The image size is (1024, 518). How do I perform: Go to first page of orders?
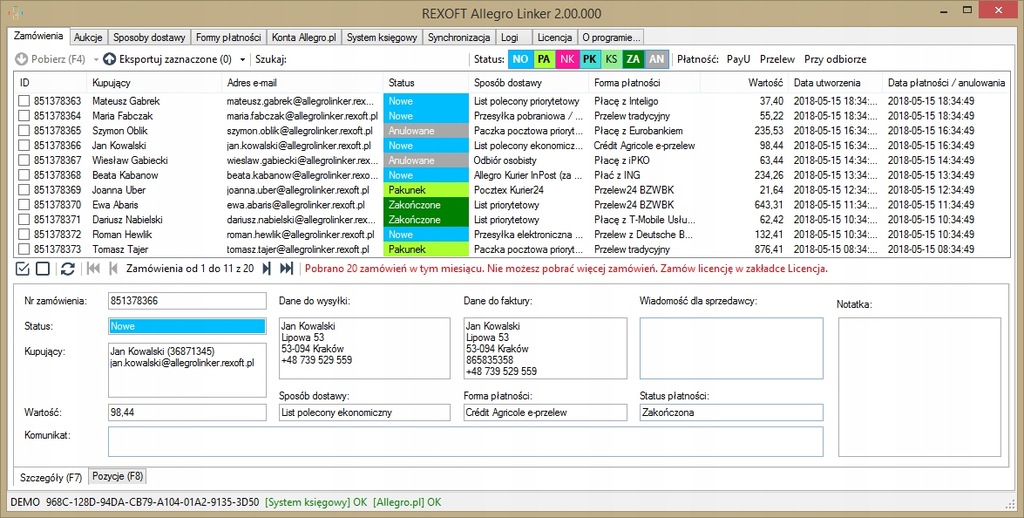tap(93, 268)
